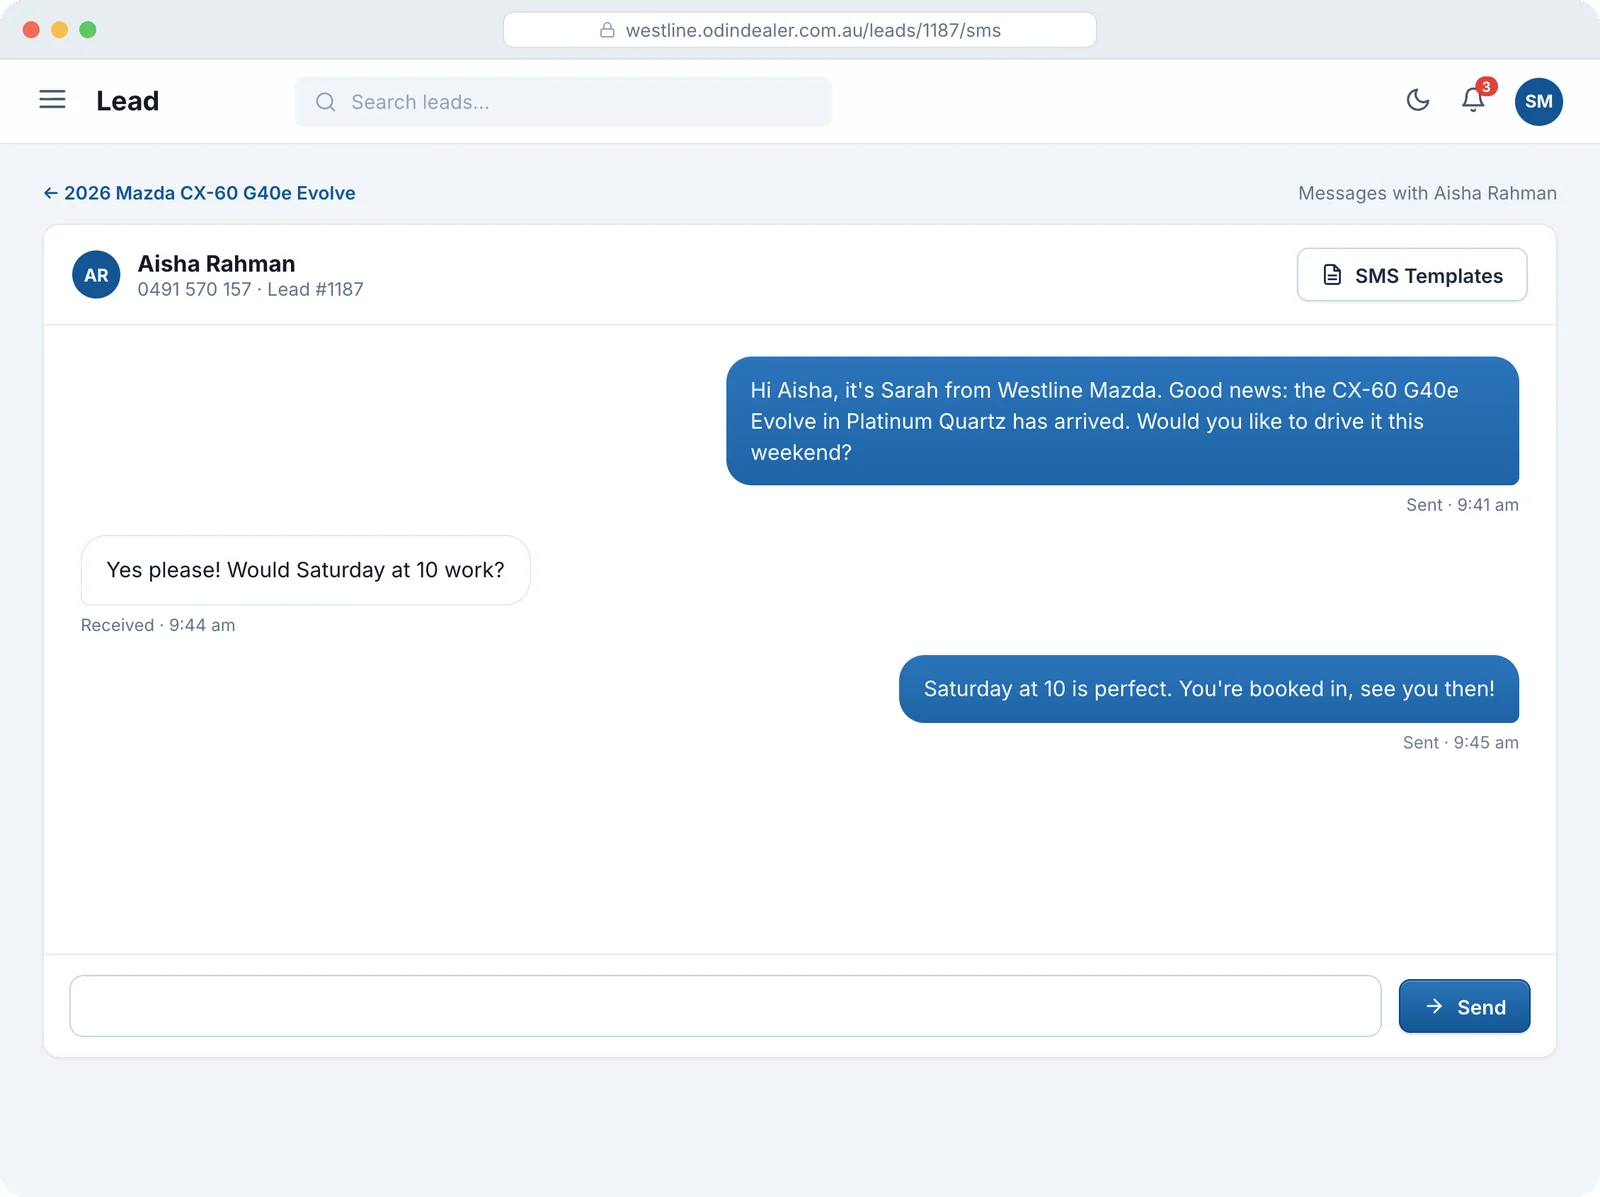Click the 'Received · 9:44 am' timestamp
Image resolution: width=1600 pixels, height=1197 pixels.
158,625
